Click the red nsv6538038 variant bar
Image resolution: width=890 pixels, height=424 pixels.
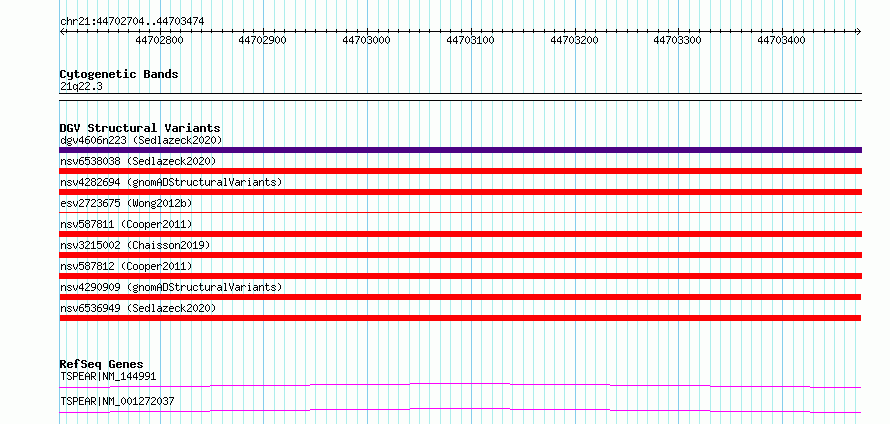(x=460, y=171)
